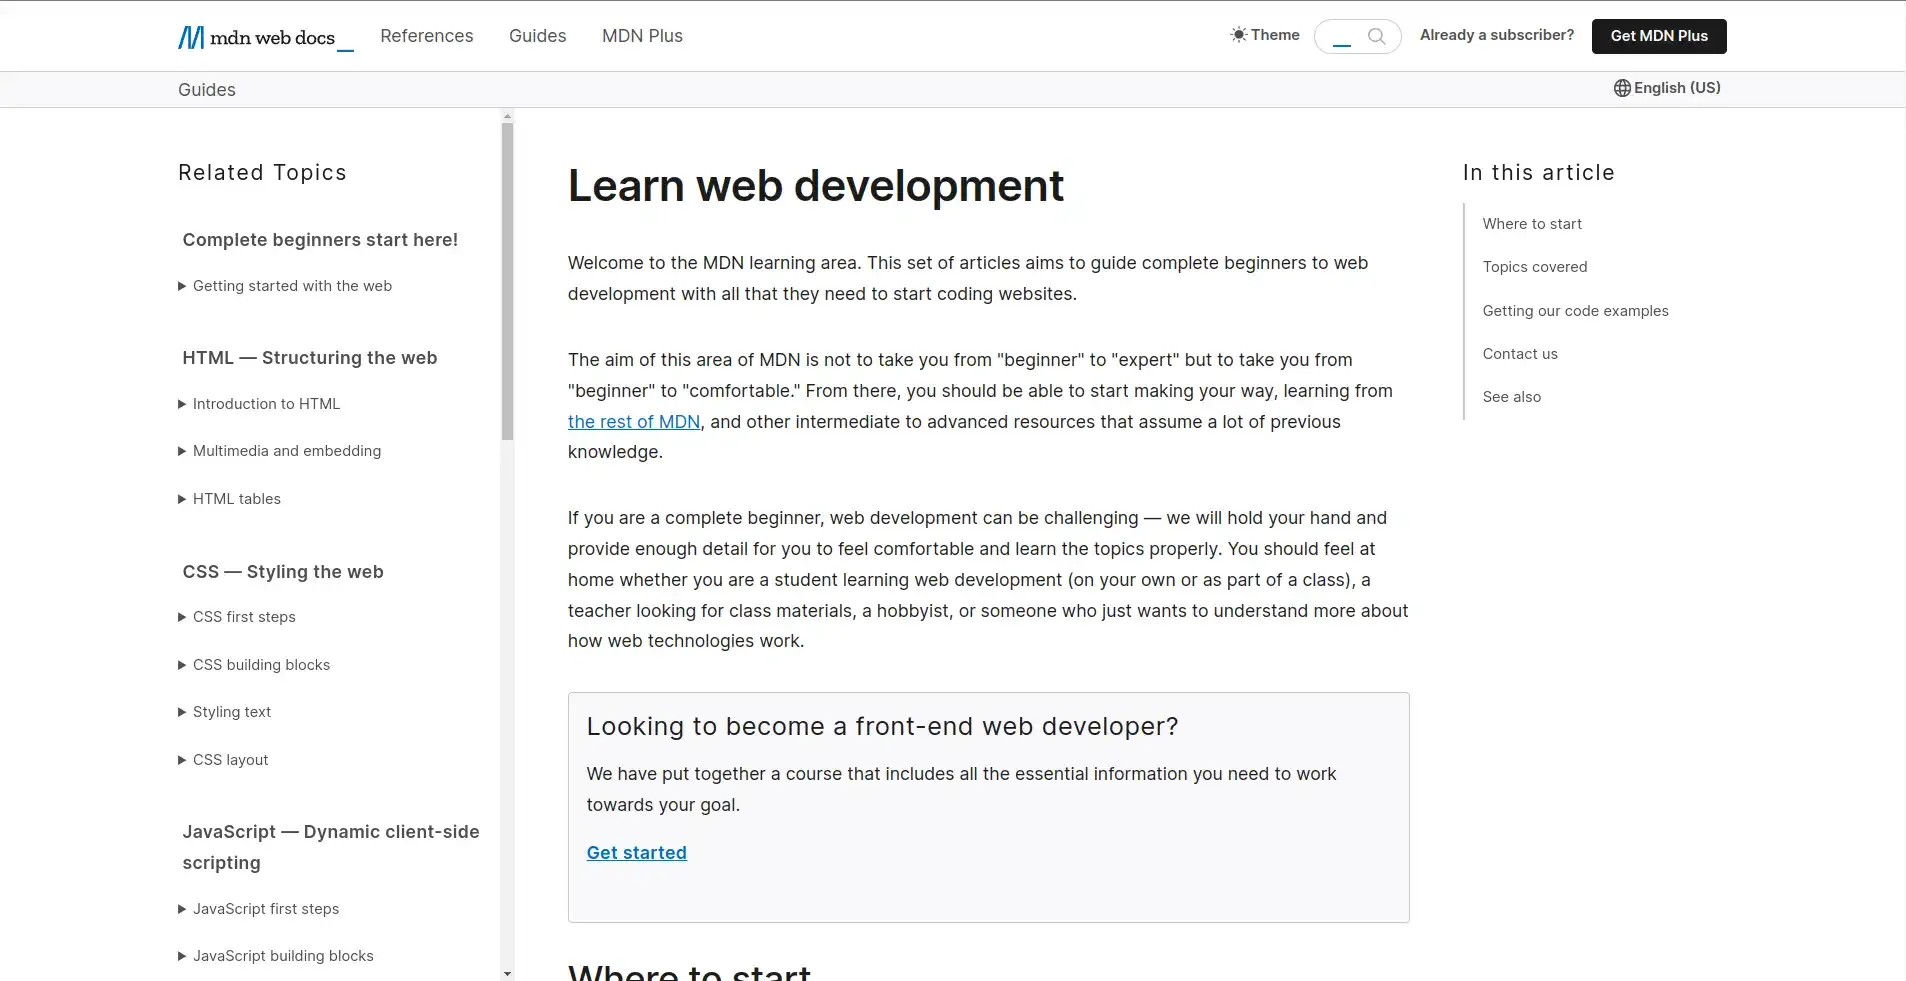Click the globe icon beside English (US)
This screenshot has height=981, width=1906.
pyautogui.click(x=1621, y=88)
